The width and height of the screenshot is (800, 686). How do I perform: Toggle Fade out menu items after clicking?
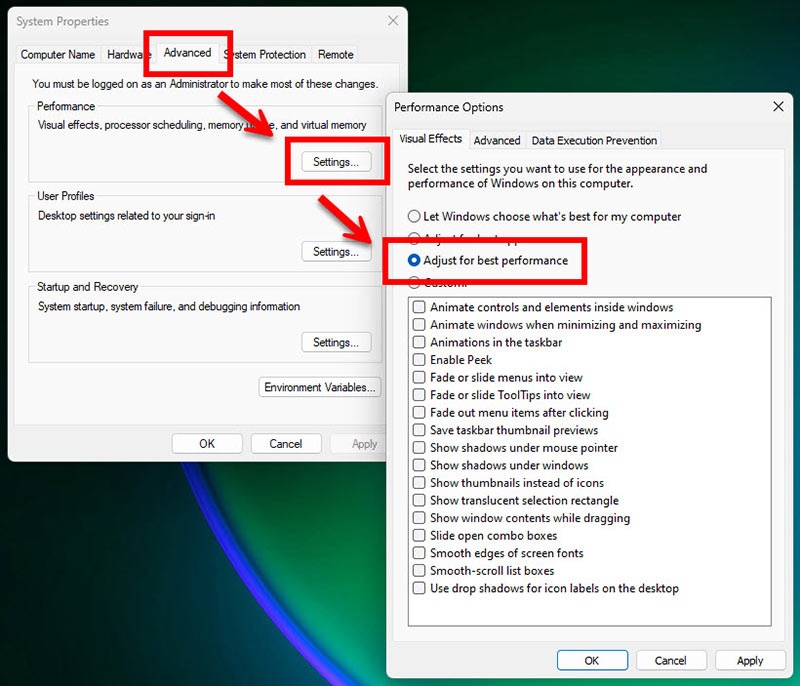pyautogui.click(x=511, y=413)
